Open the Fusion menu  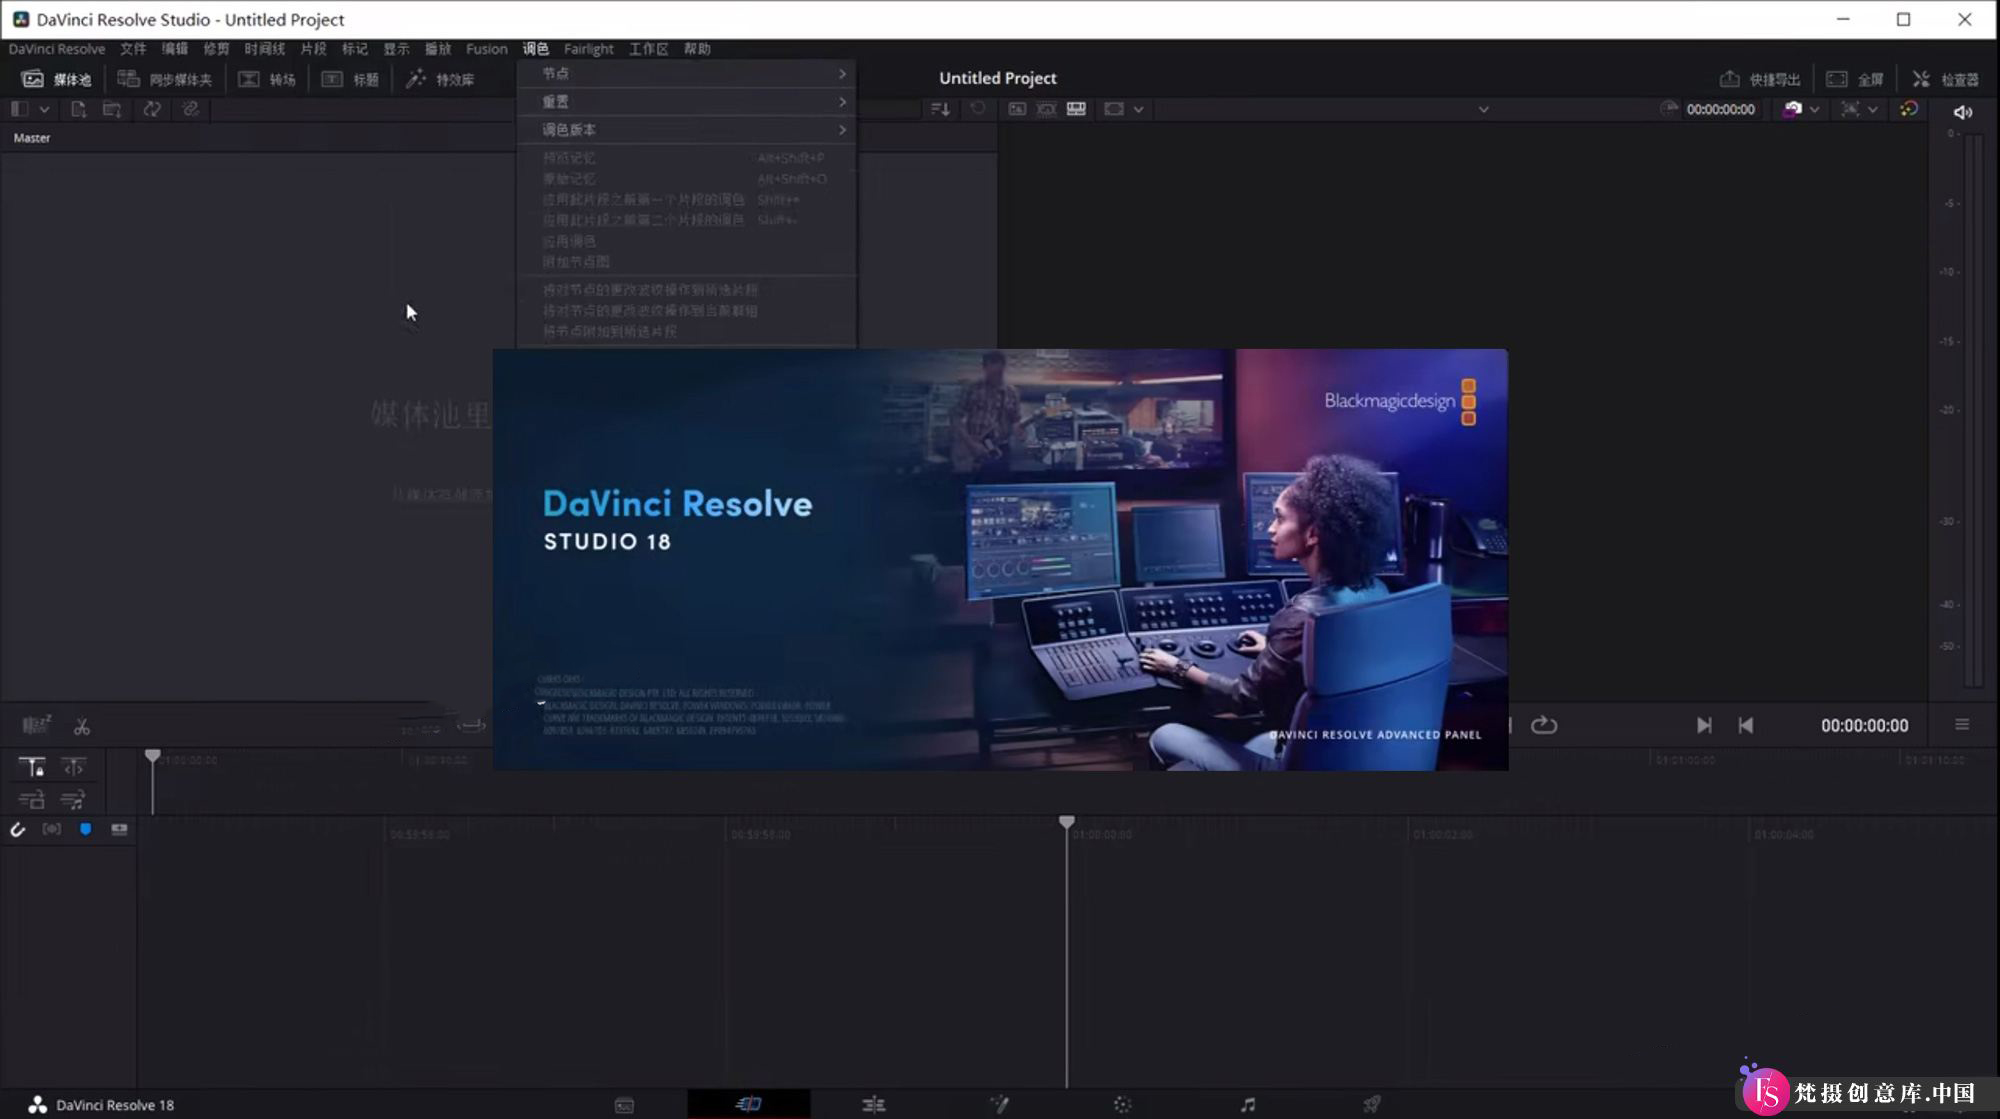pyautogui.click(x=486, y=49)
